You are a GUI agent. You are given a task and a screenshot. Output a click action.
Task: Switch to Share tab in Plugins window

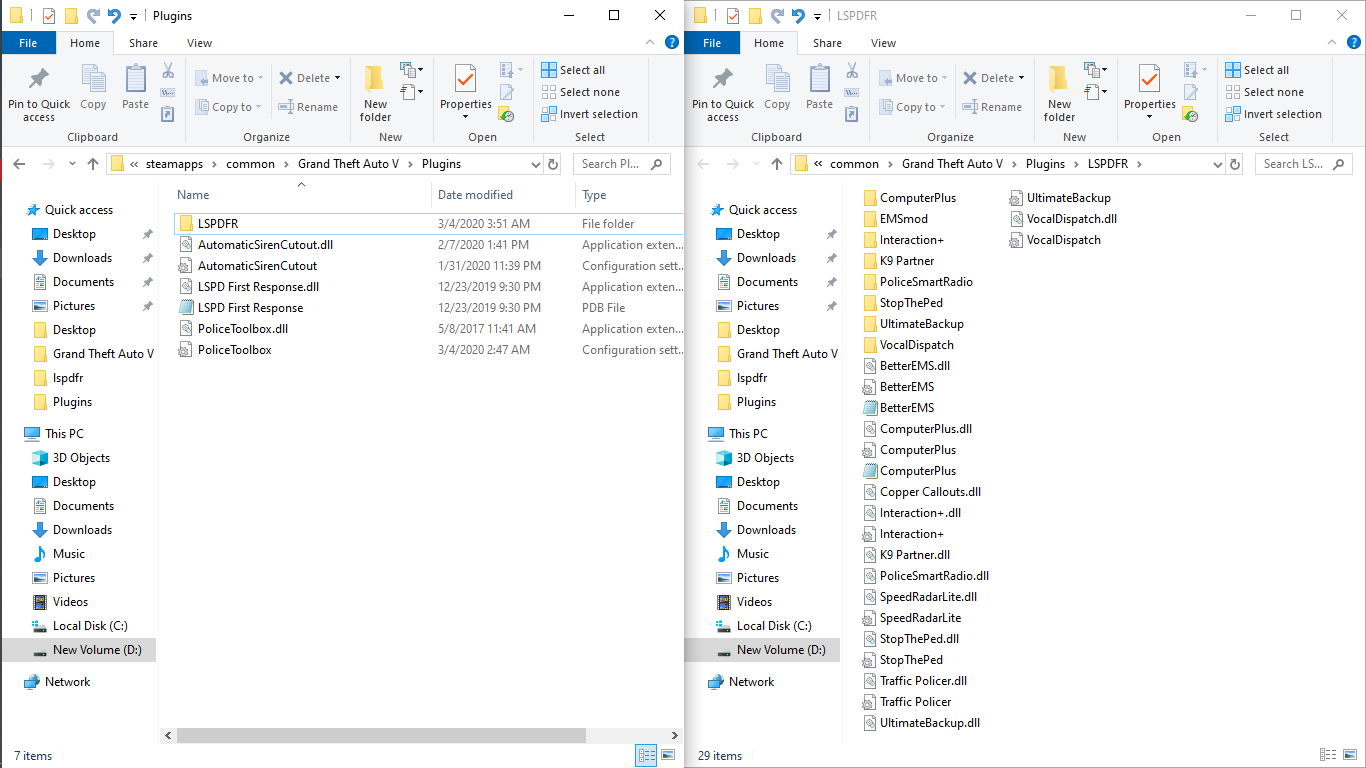tap(143, 43)
